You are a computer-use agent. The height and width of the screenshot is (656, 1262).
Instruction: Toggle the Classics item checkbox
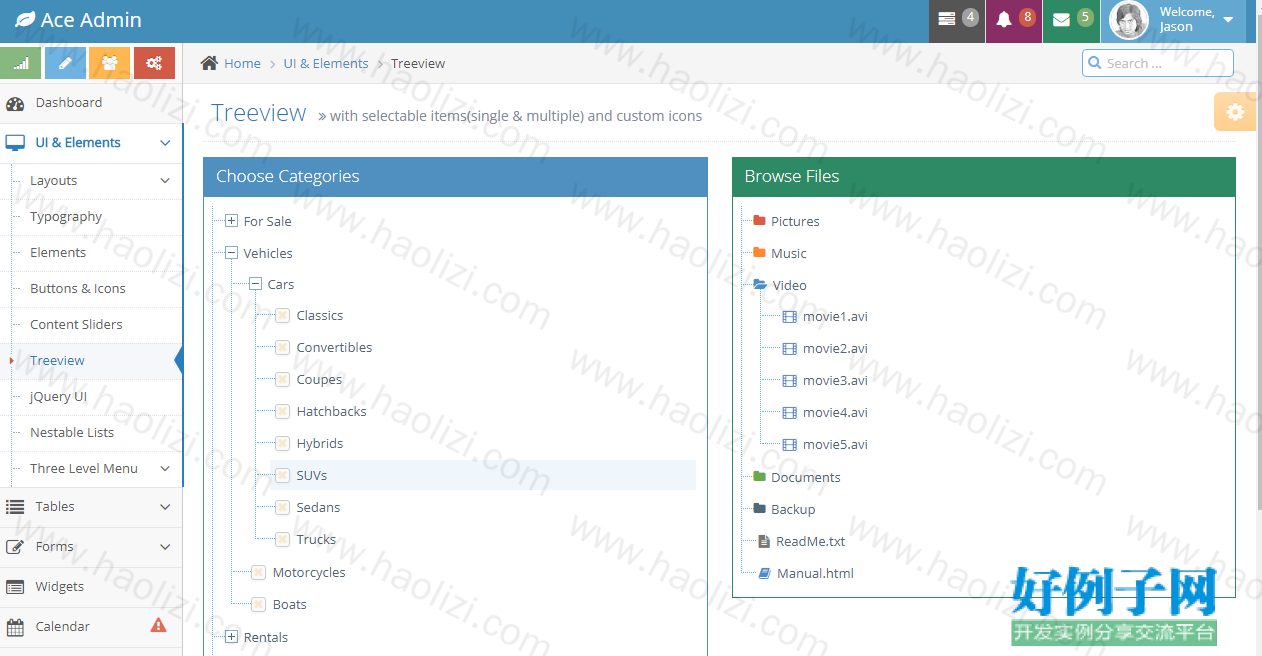[x=282, y=316]
